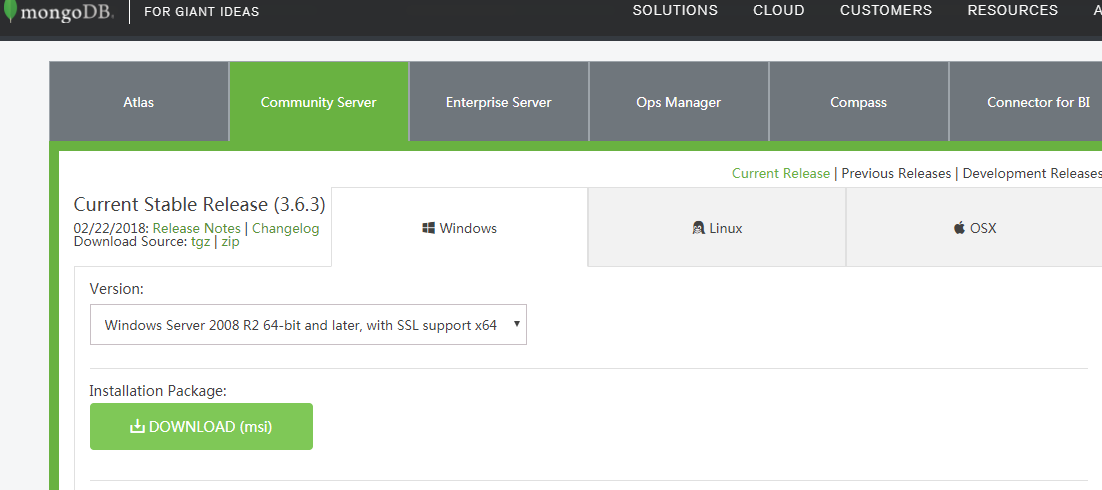Open the Version dropdown arrow

coord(517,324)
